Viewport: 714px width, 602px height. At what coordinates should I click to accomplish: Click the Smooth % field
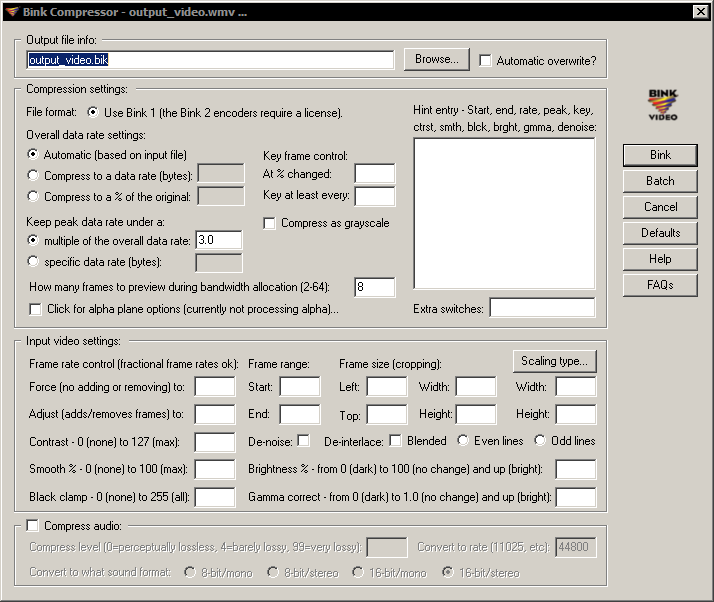pos(215,469)
